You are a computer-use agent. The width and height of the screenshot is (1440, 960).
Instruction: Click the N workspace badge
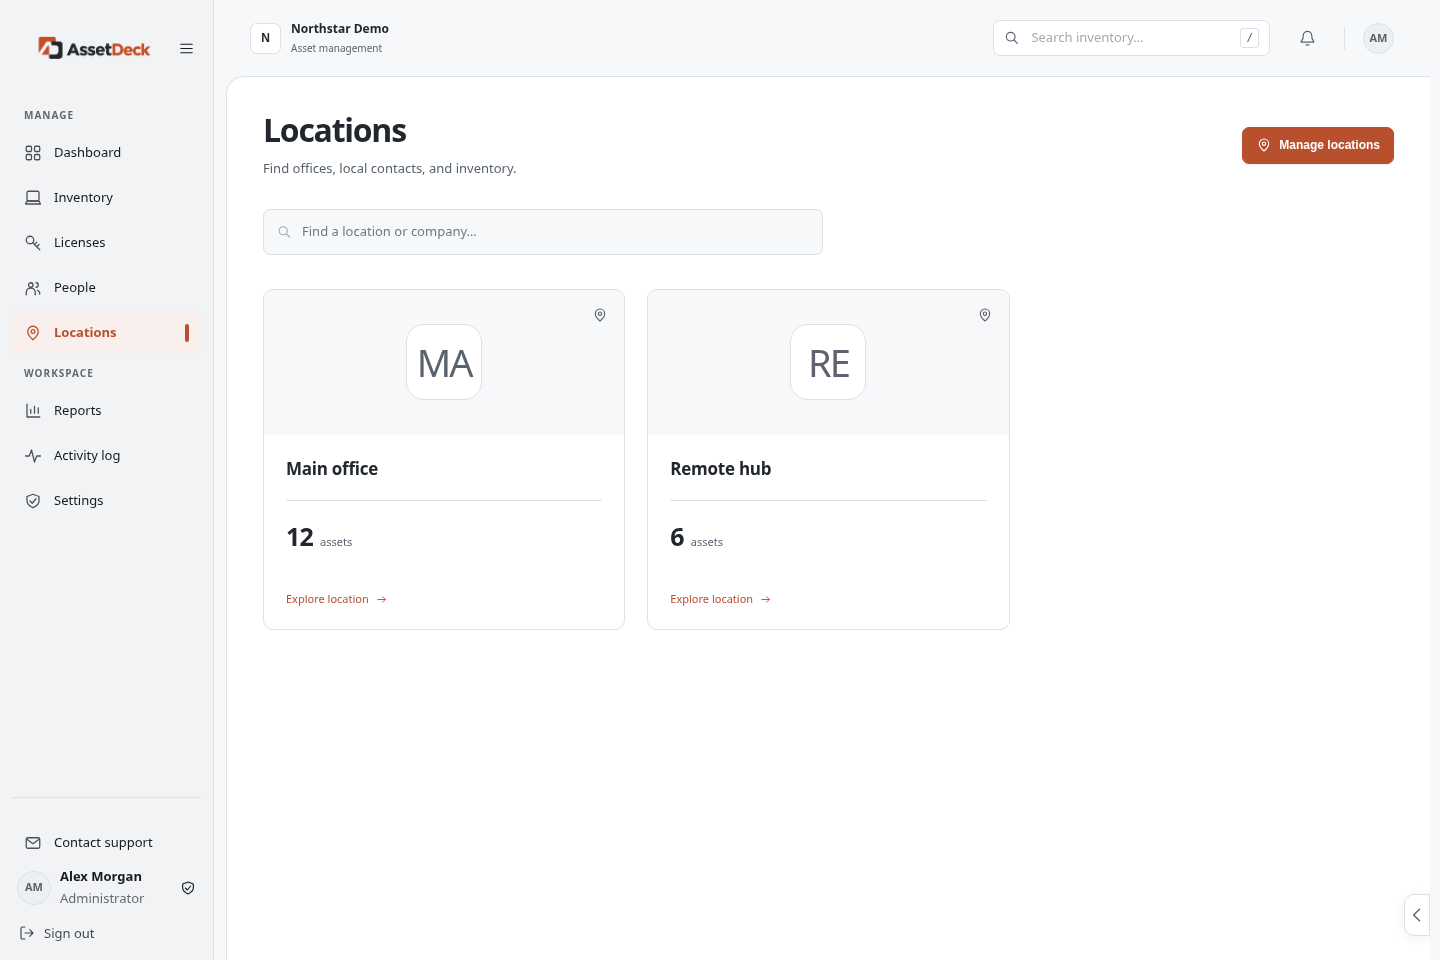[x=265, y=38]
